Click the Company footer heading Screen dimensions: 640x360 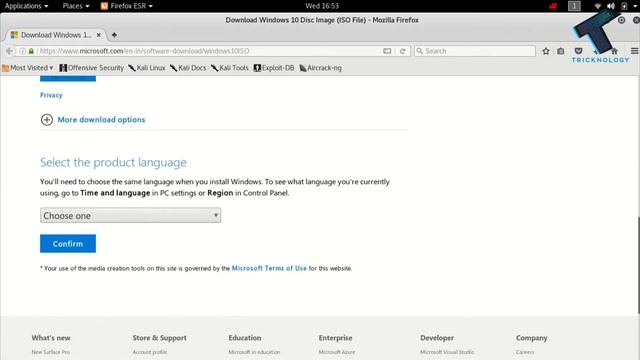pyautogui.click(x=531, y=338)
